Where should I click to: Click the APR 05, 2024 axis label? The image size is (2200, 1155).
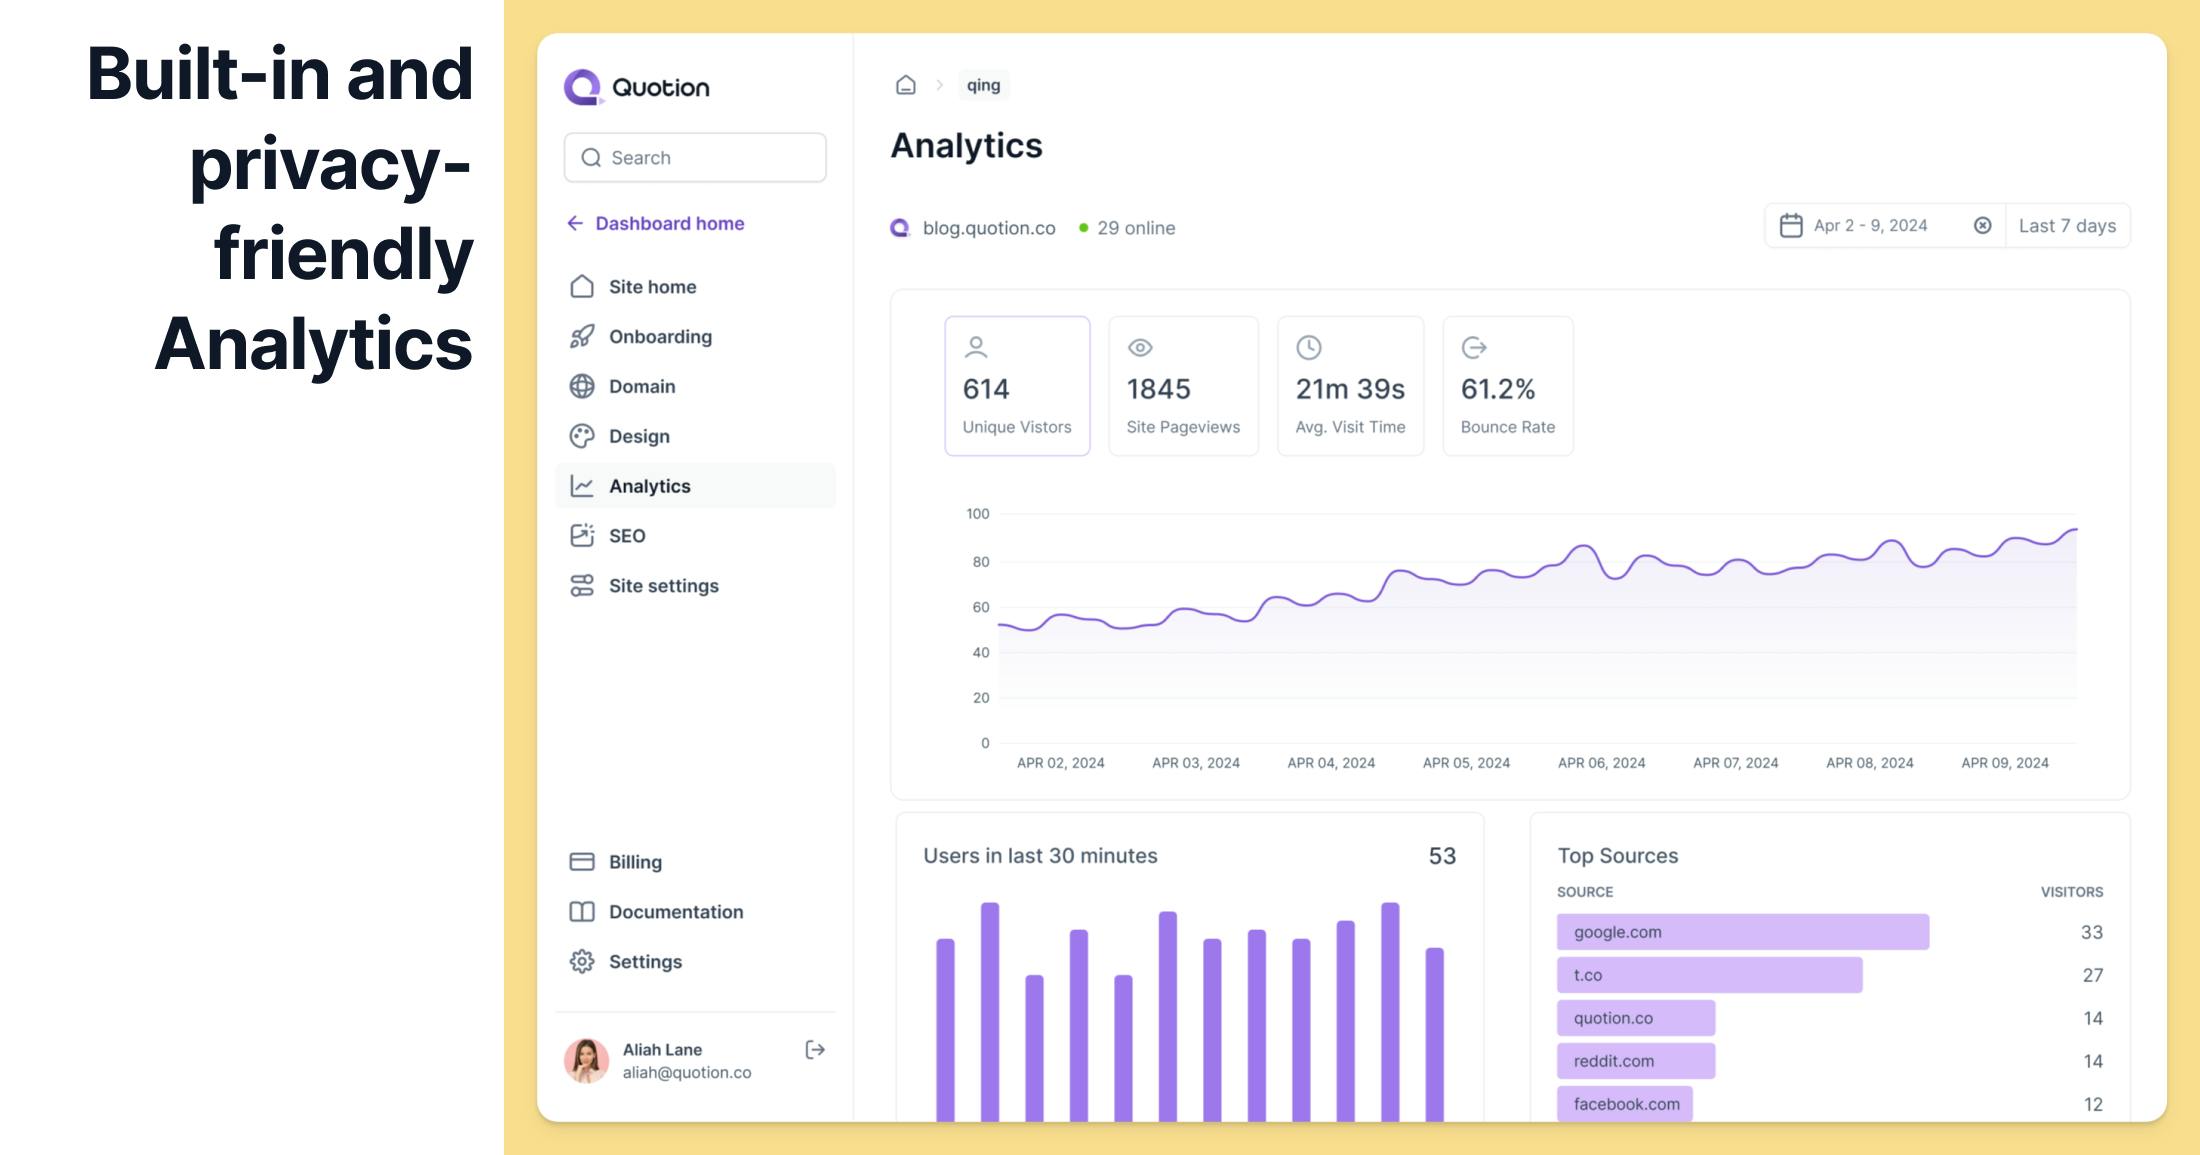click(x=1466, y=763)
